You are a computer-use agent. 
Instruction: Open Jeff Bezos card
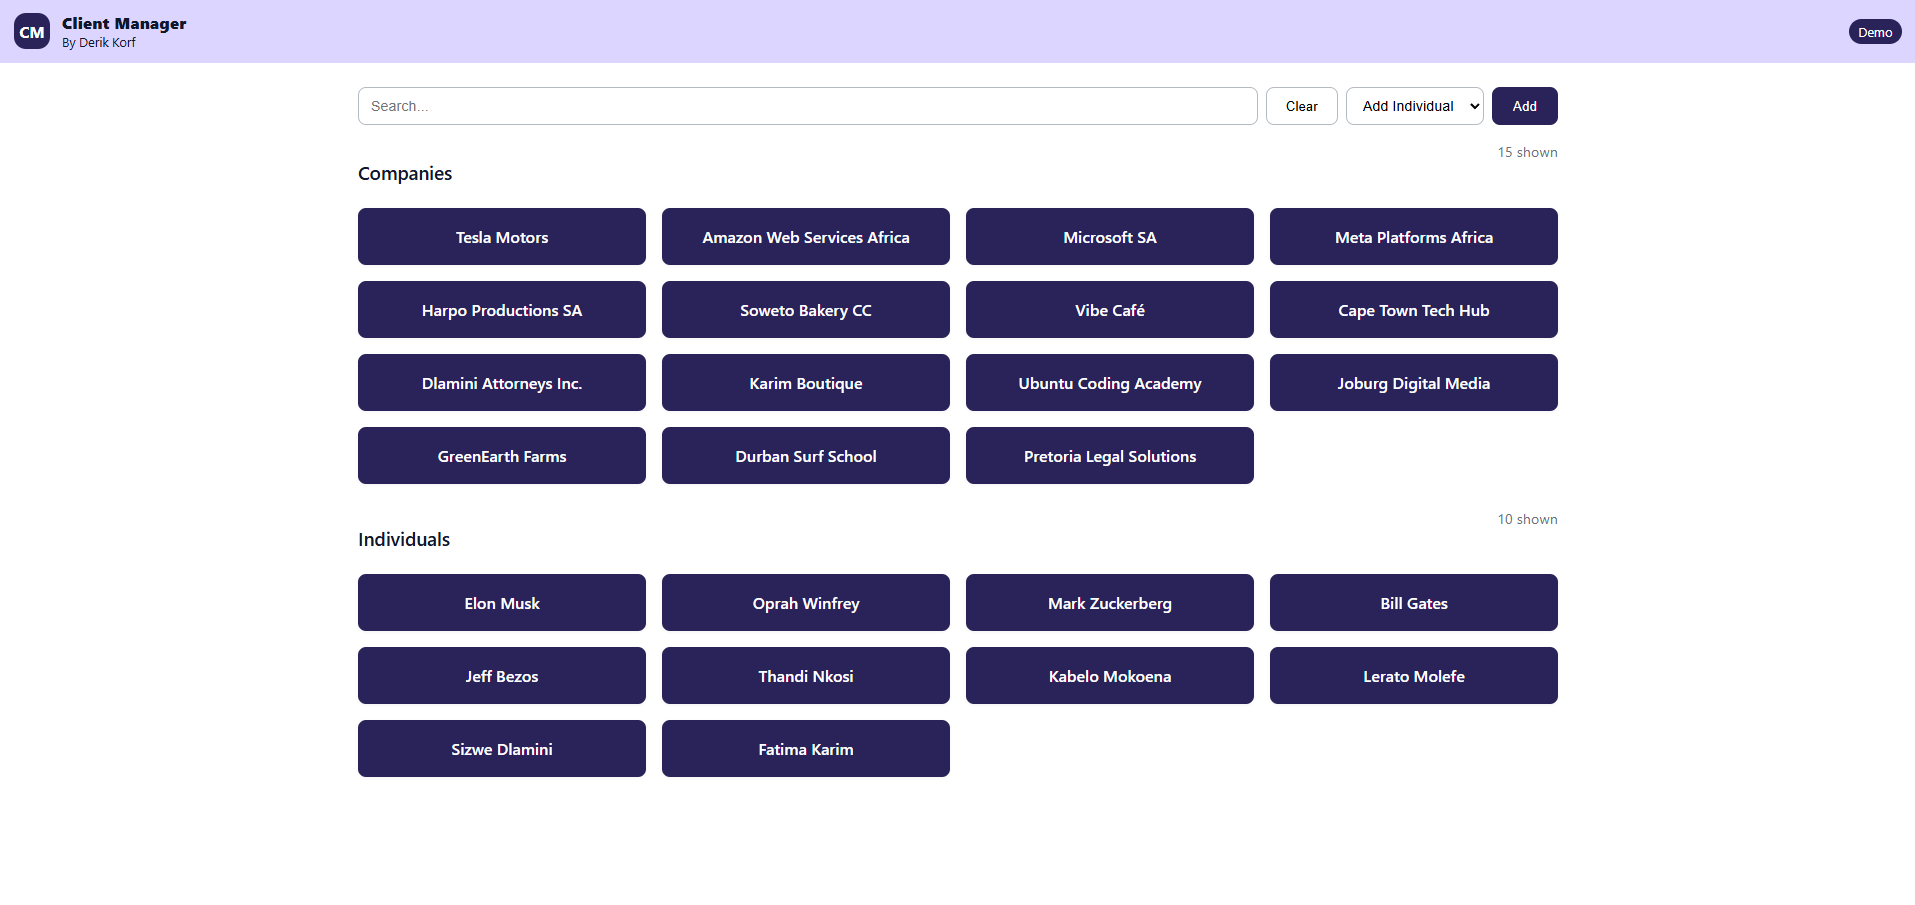[502, 676]
